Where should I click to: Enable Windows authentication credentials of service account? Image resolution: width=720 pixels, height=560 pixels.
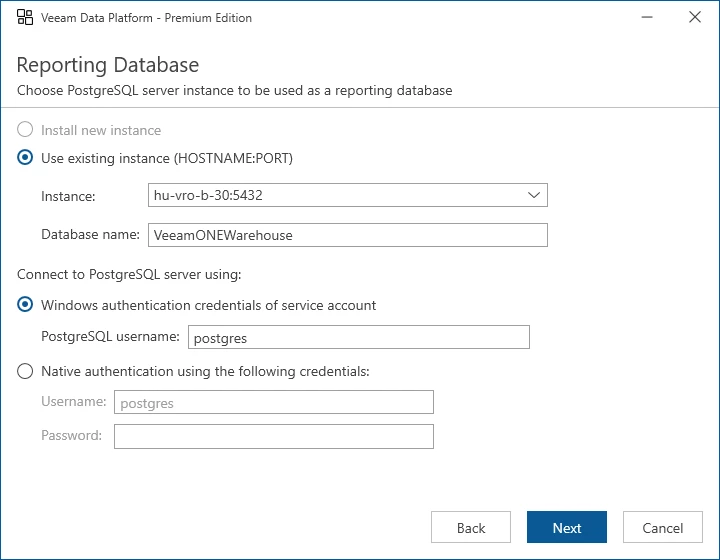pos(26,305)
